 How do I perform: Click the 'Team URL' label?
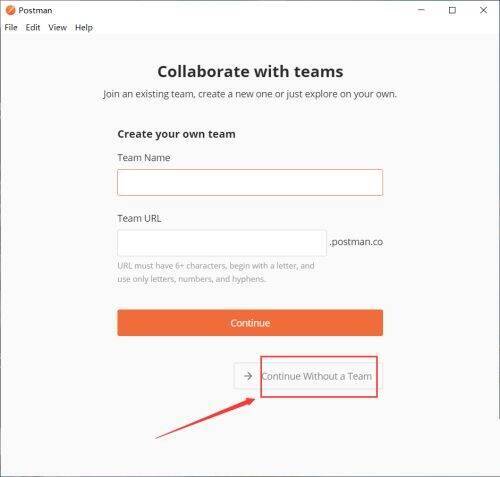(x=139, y=219)
